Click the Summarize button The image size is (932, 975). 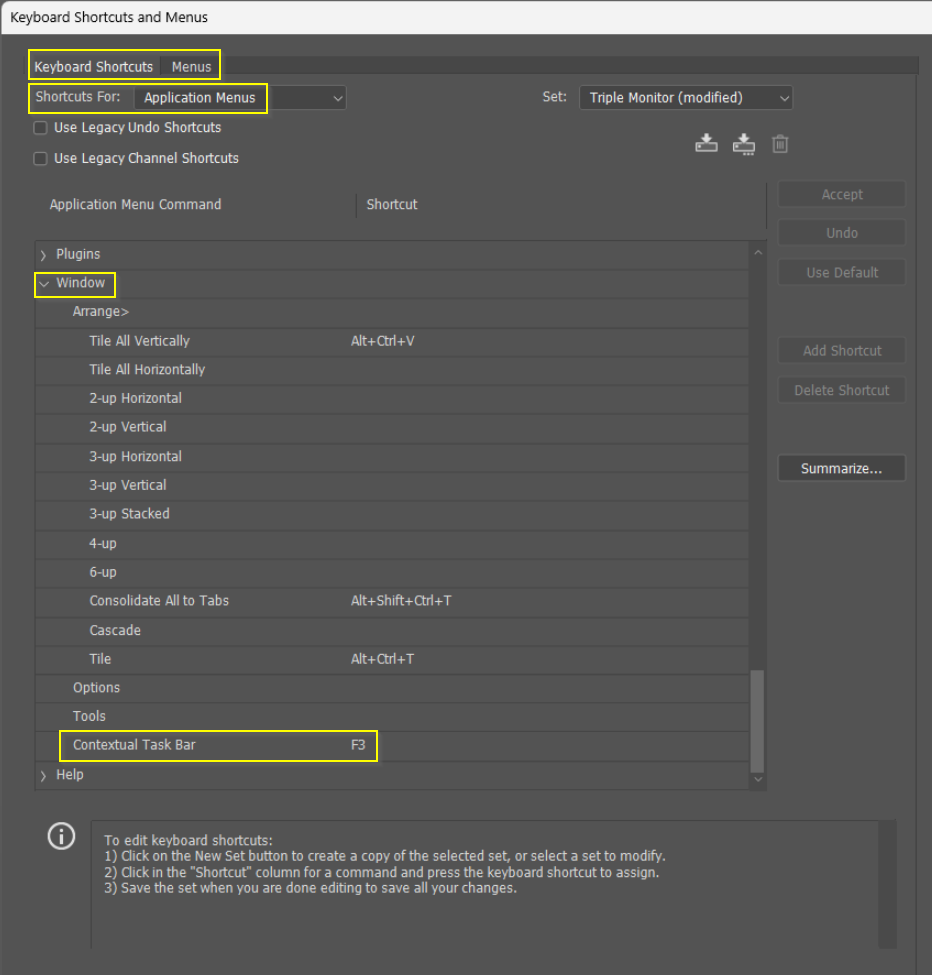click(x=841, y=467)
